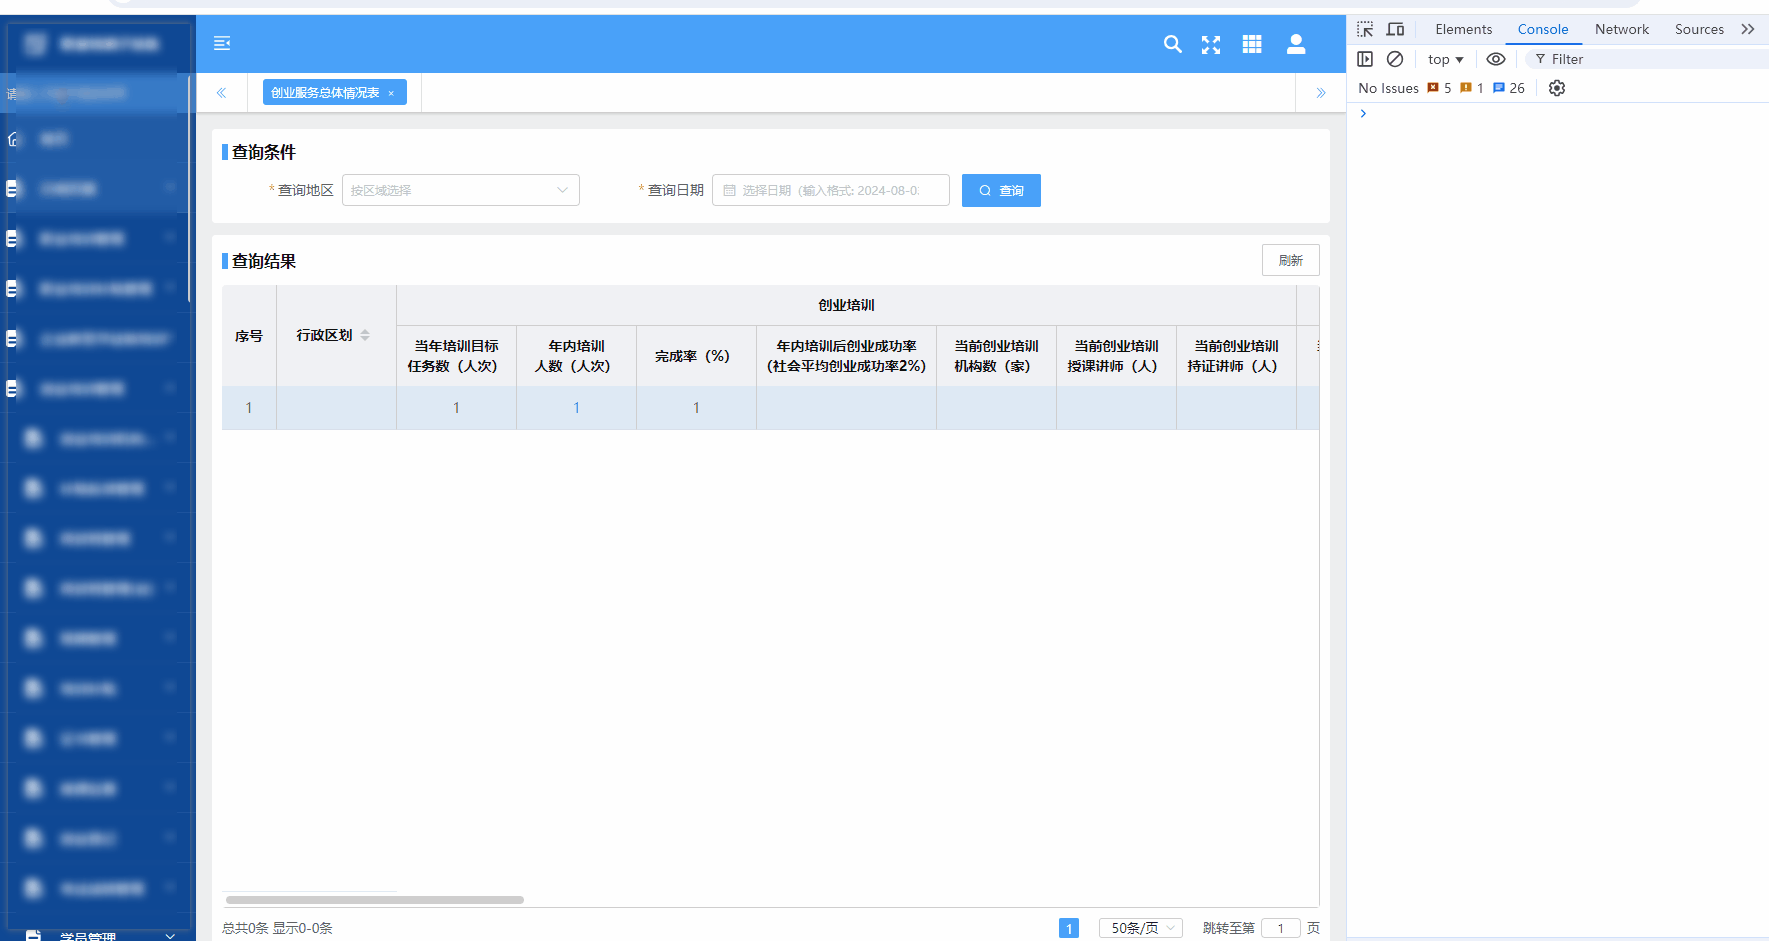
Task: Click the 当年培训目标任务数 column header
Action: [457, 356]
